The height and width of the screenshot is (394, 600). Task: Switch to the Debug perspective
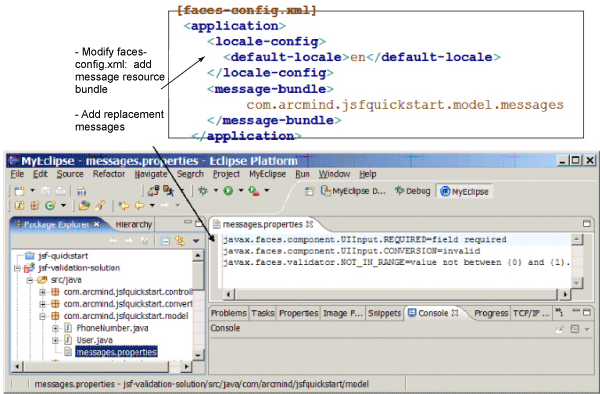click(412, 191)
